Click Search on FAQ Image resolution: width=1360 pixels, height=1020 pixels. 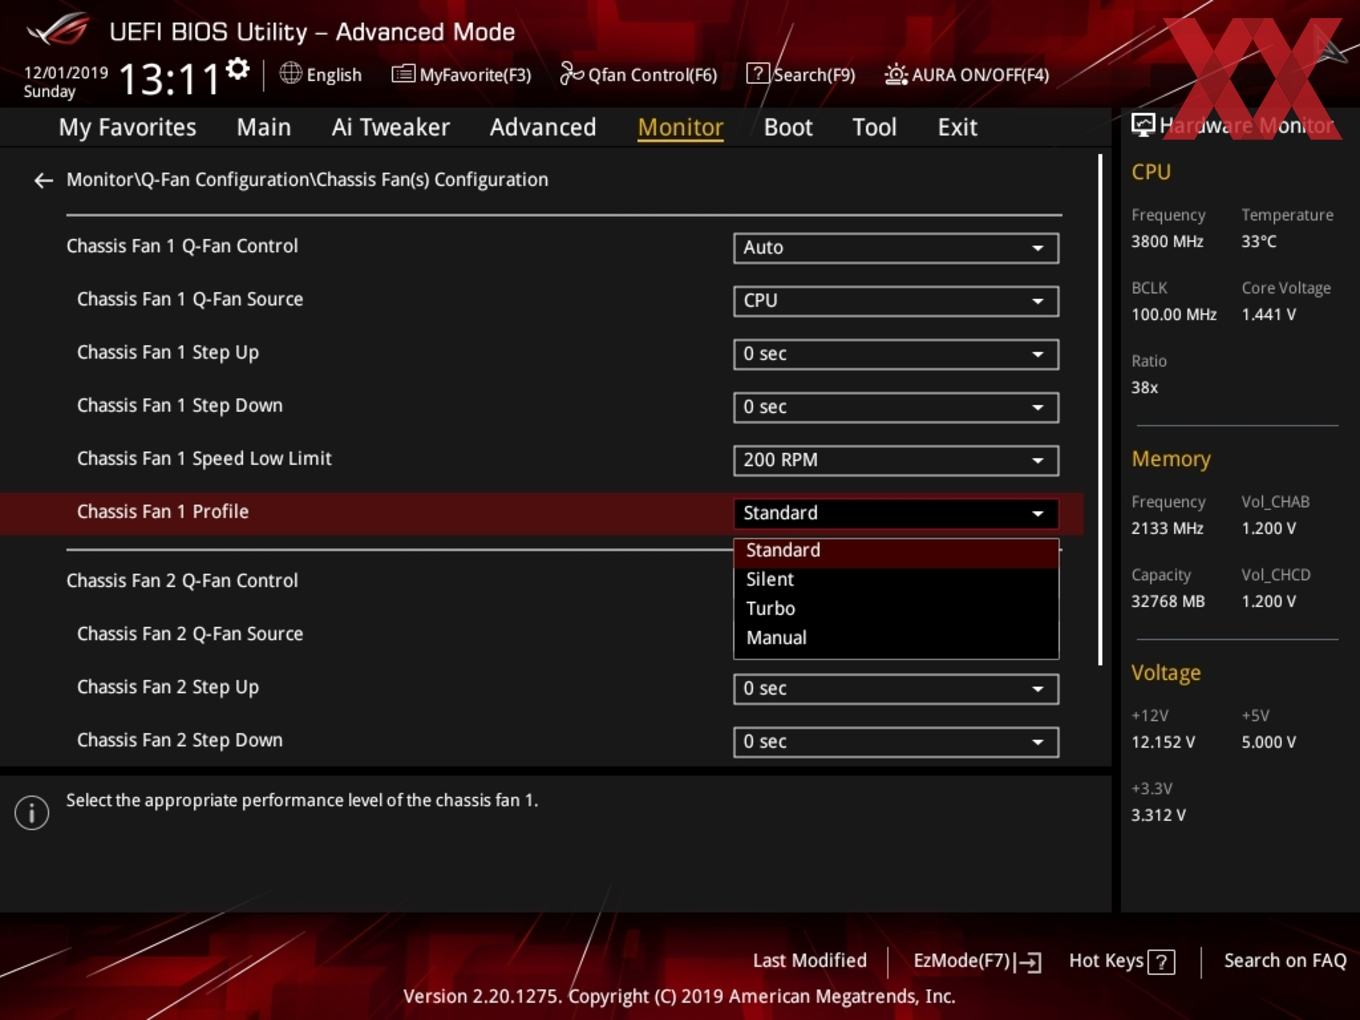coord(1285,961)
